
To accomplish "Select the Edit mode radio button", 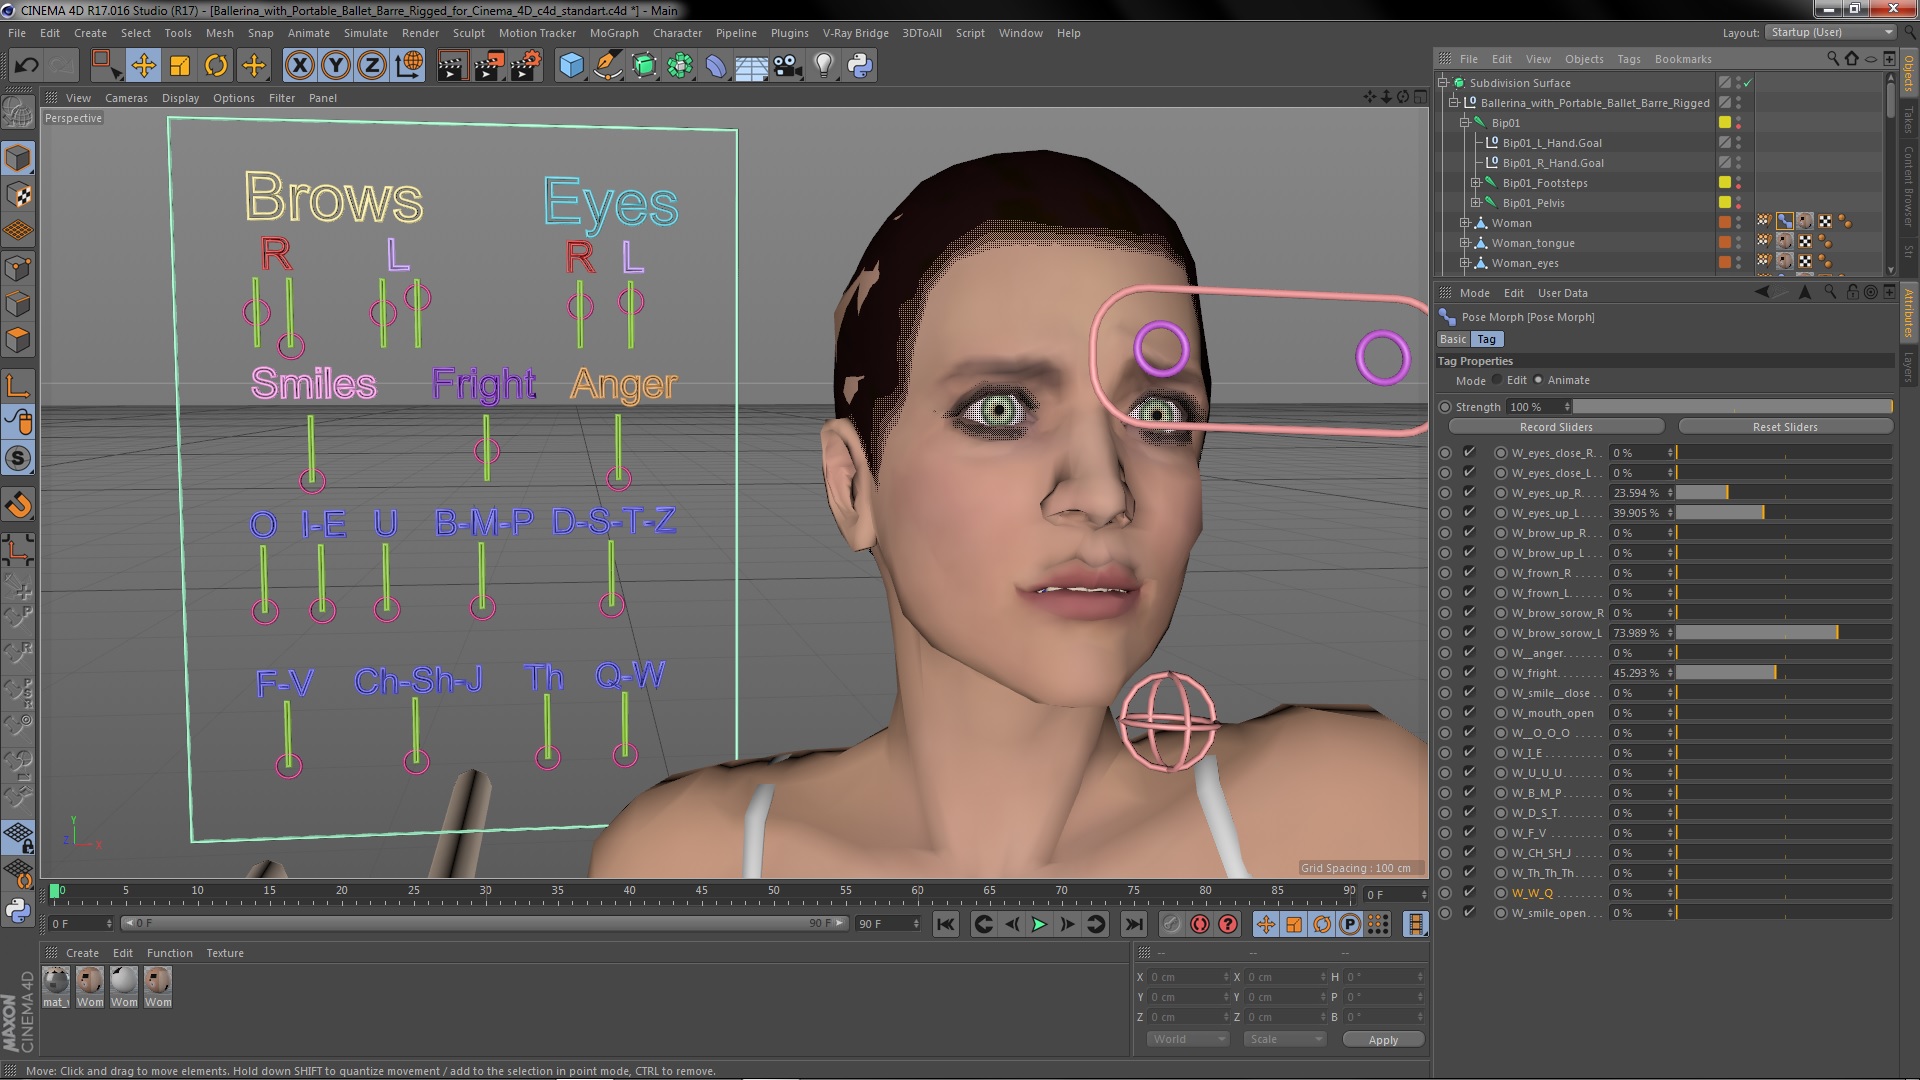I will [1497, 380].
